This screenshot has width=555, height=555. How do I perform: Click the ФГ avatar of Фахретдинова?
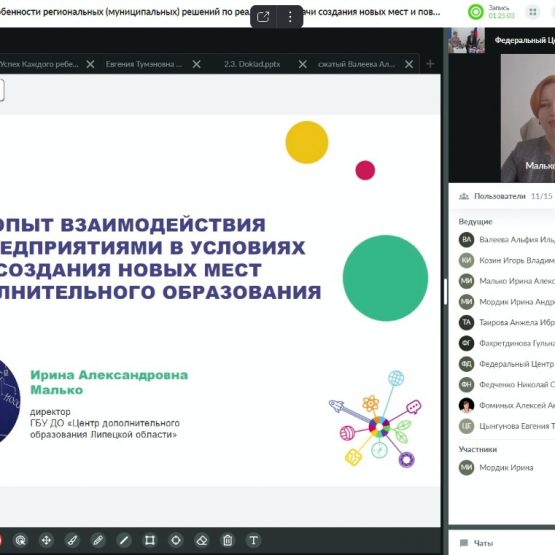(x=467, y=343)
